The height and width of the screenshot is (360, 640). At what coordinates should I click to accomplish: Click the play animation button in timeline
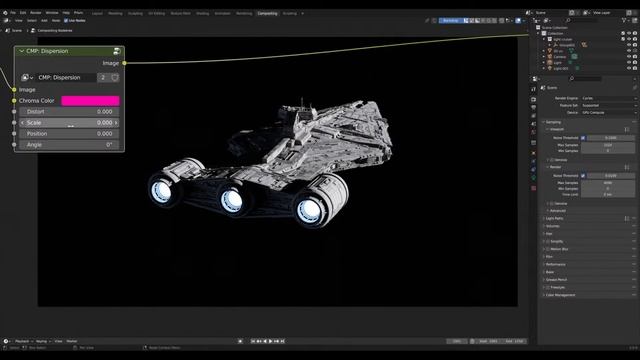point(270,341)
